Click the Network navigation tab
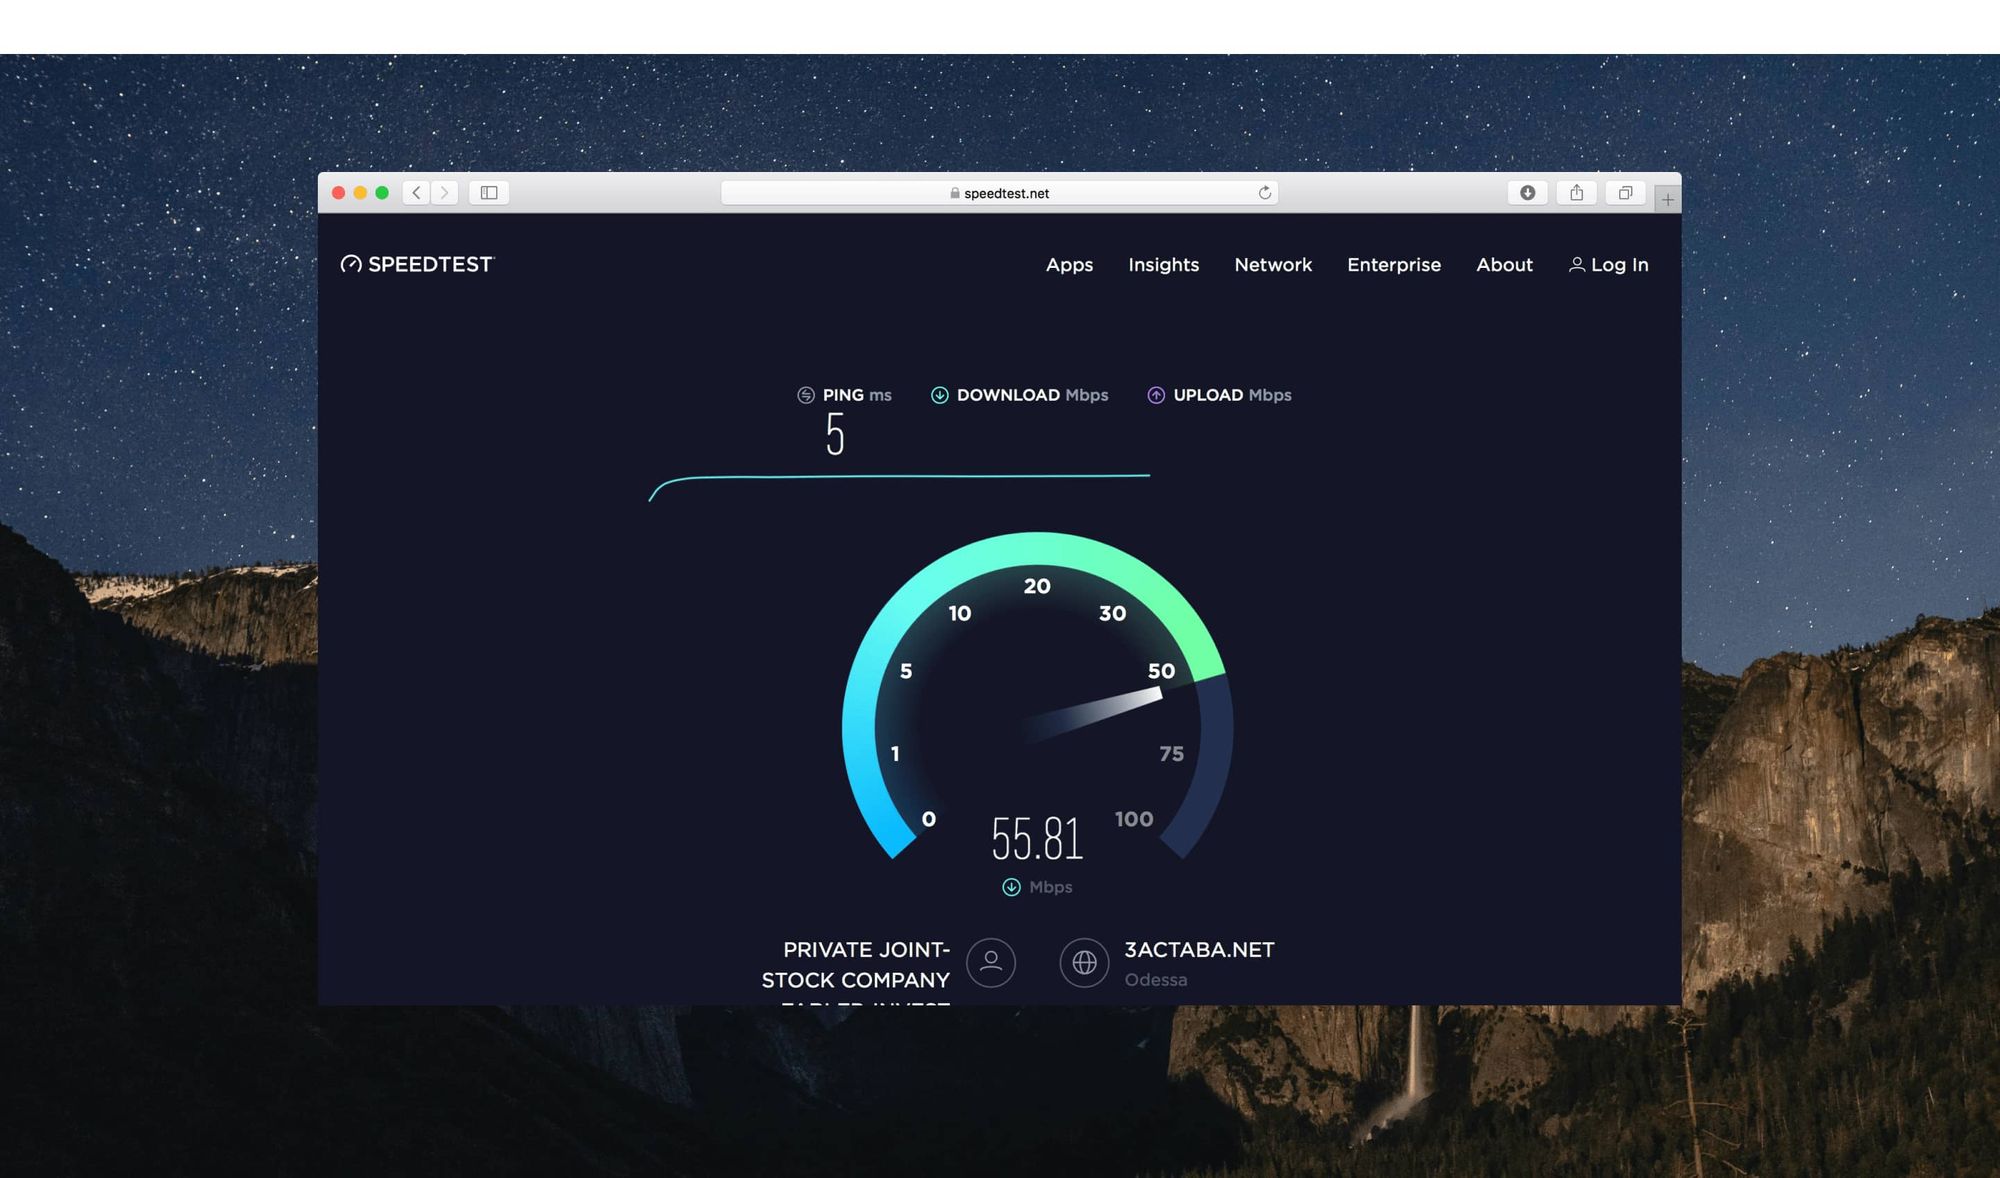2000x1178 pixels. tap(1272, 265)
